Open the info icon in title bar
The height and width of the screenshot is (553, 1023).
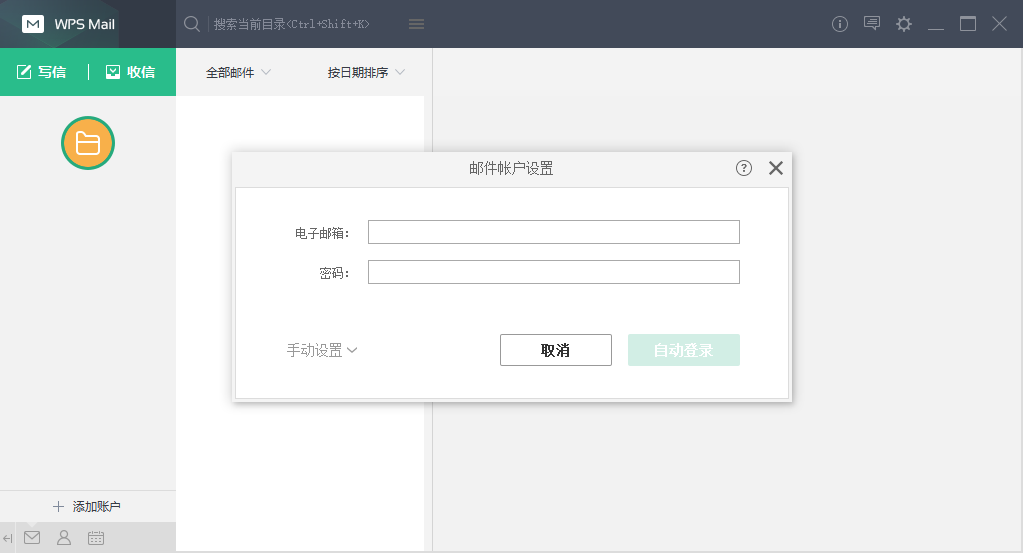tap(840, 24)
